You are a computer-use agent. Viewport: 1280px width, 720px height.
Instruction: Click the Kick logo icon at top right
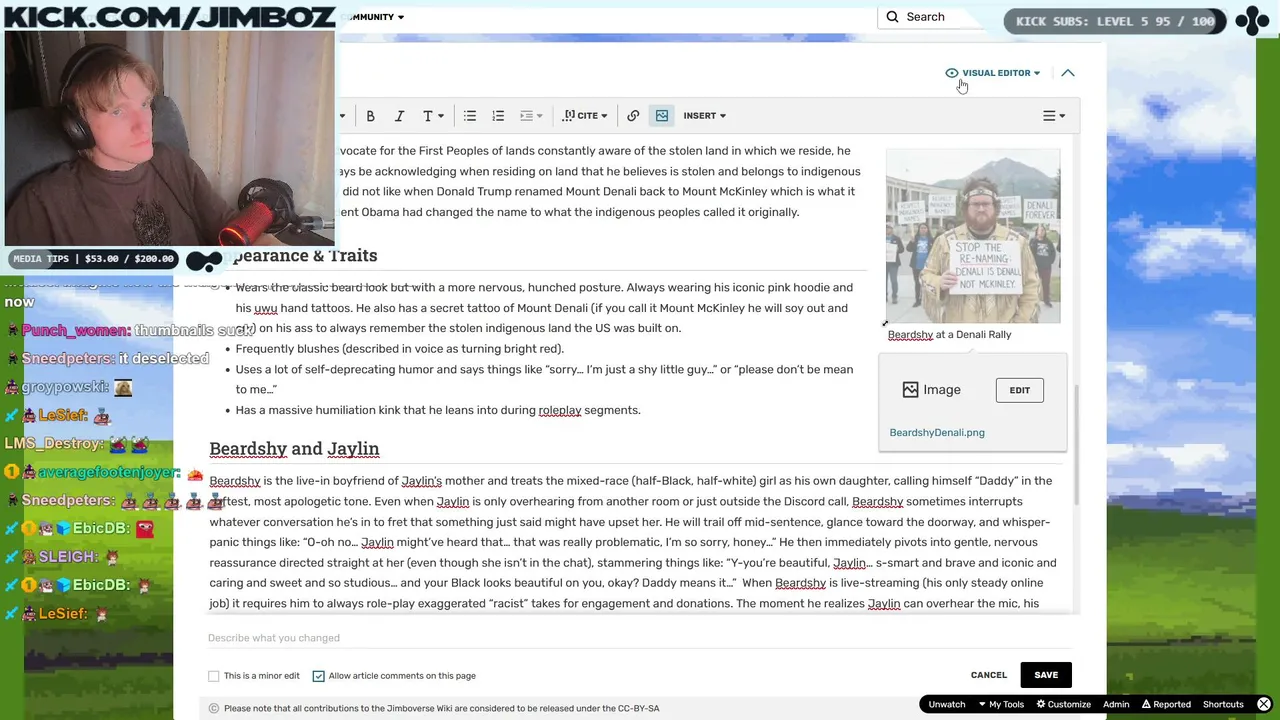(1252, 20)
